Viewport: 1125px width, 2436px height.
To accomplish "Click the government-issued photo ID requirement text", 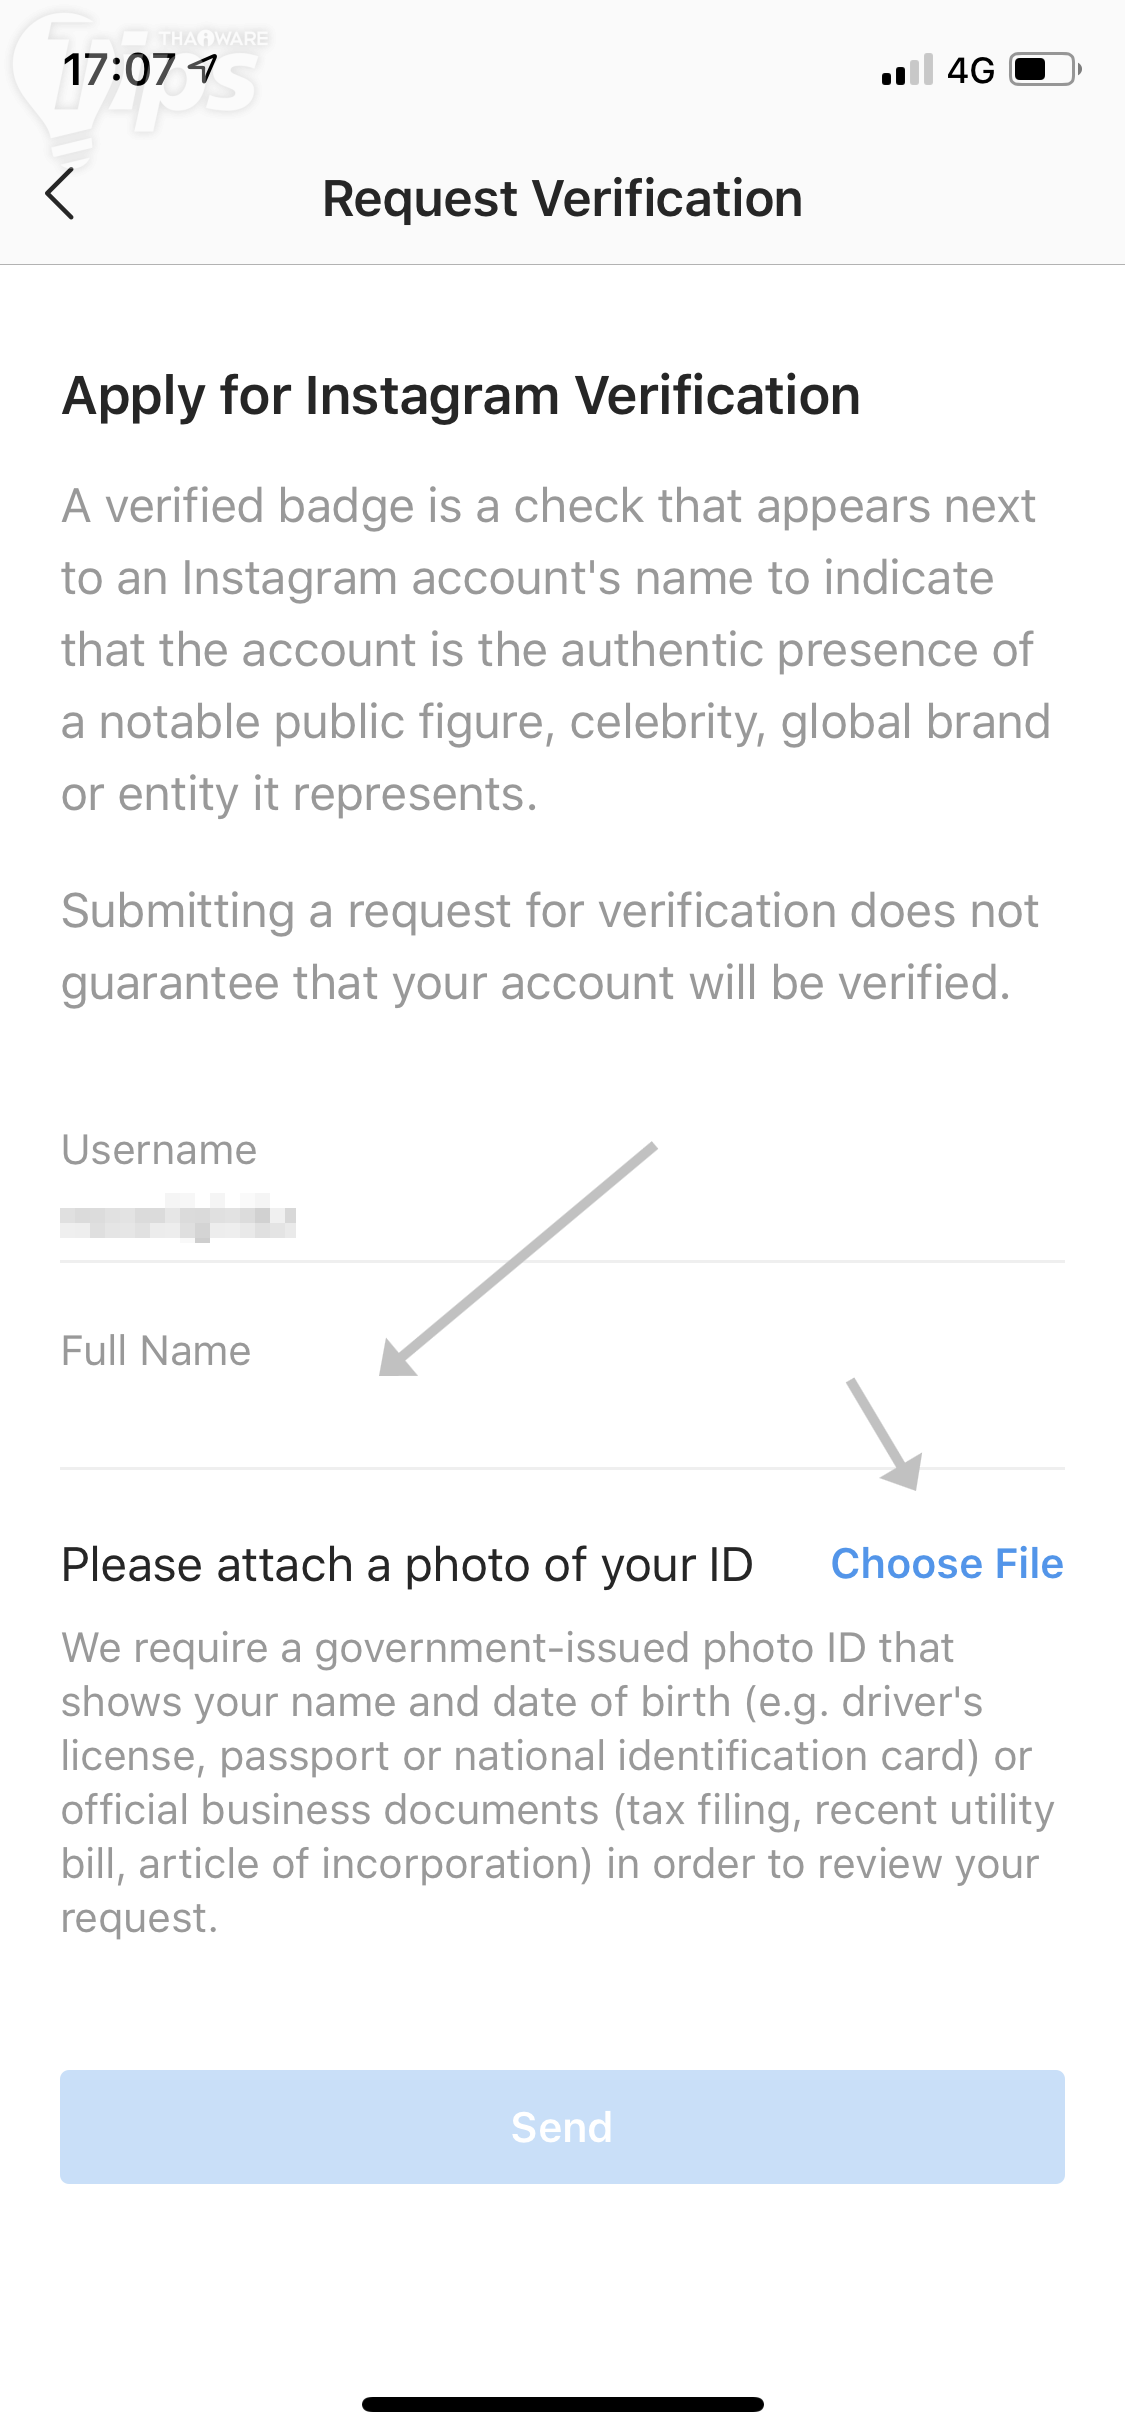I will [557, 1782].
